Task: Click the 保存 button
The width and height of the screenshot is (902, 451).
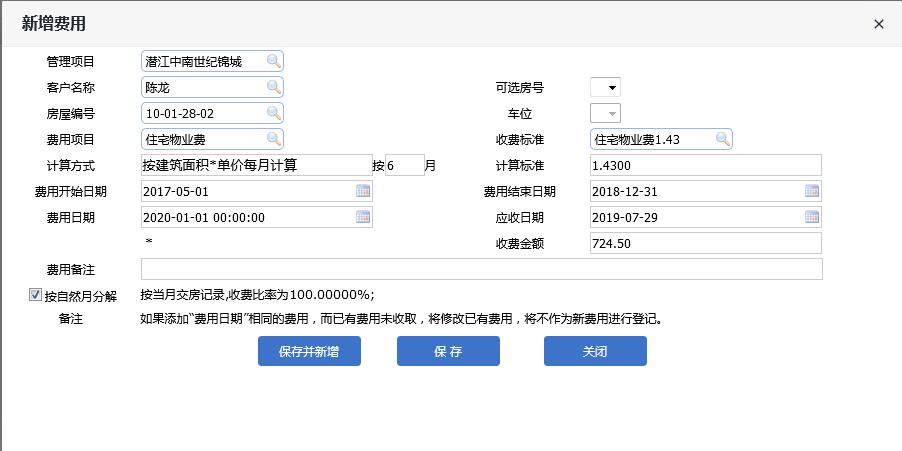Action: point(448,351)
